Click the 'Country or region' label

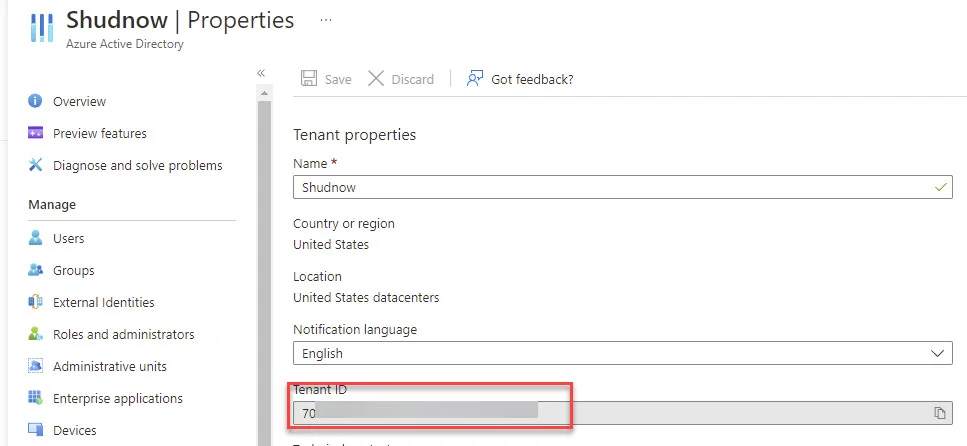[x=344, y=223]
